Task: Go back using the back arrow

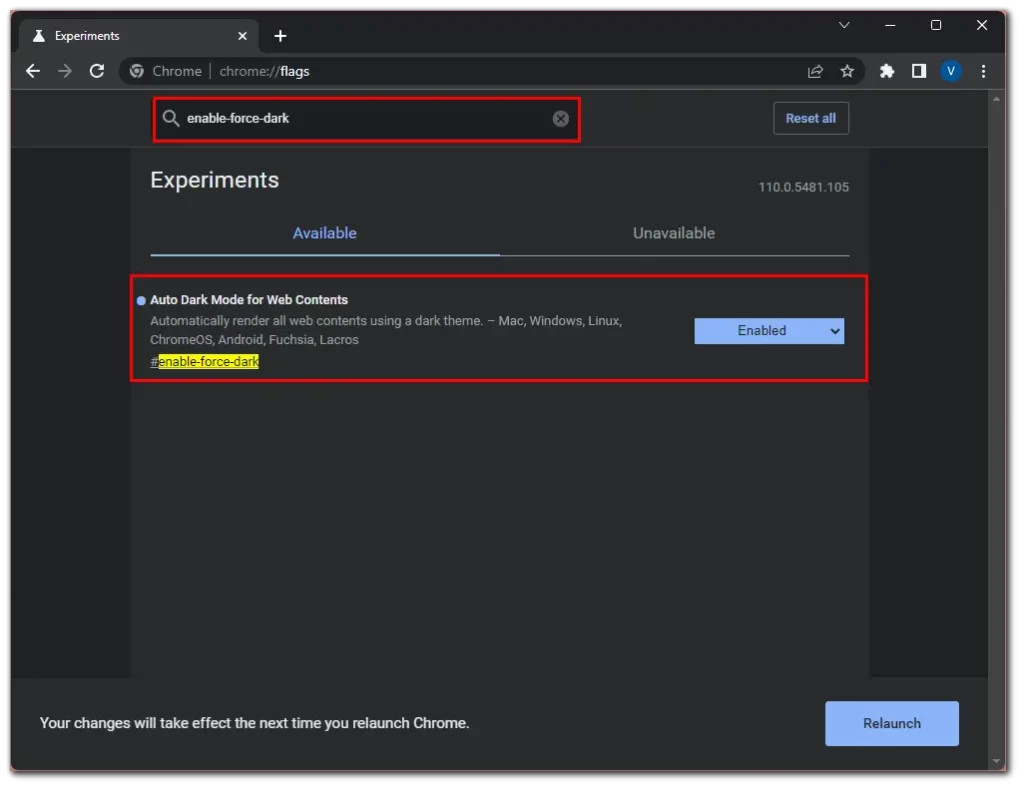Action: coord(33,71)
